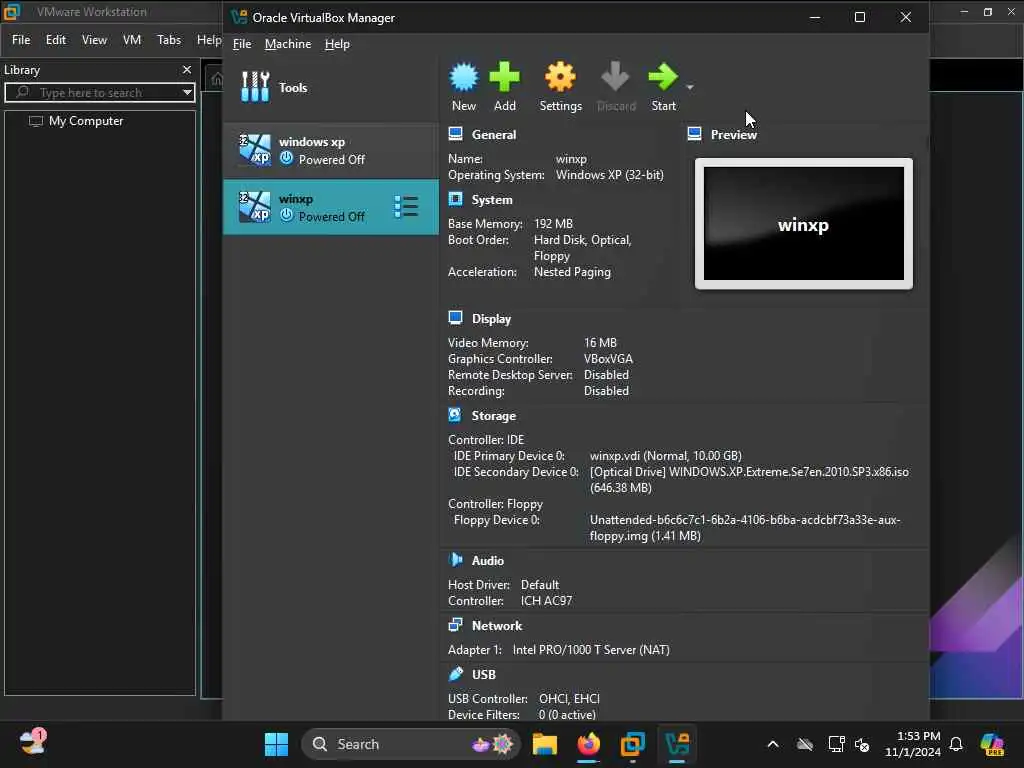
Task: Open clock showing 1:53 PM
Action: [913, 744]
